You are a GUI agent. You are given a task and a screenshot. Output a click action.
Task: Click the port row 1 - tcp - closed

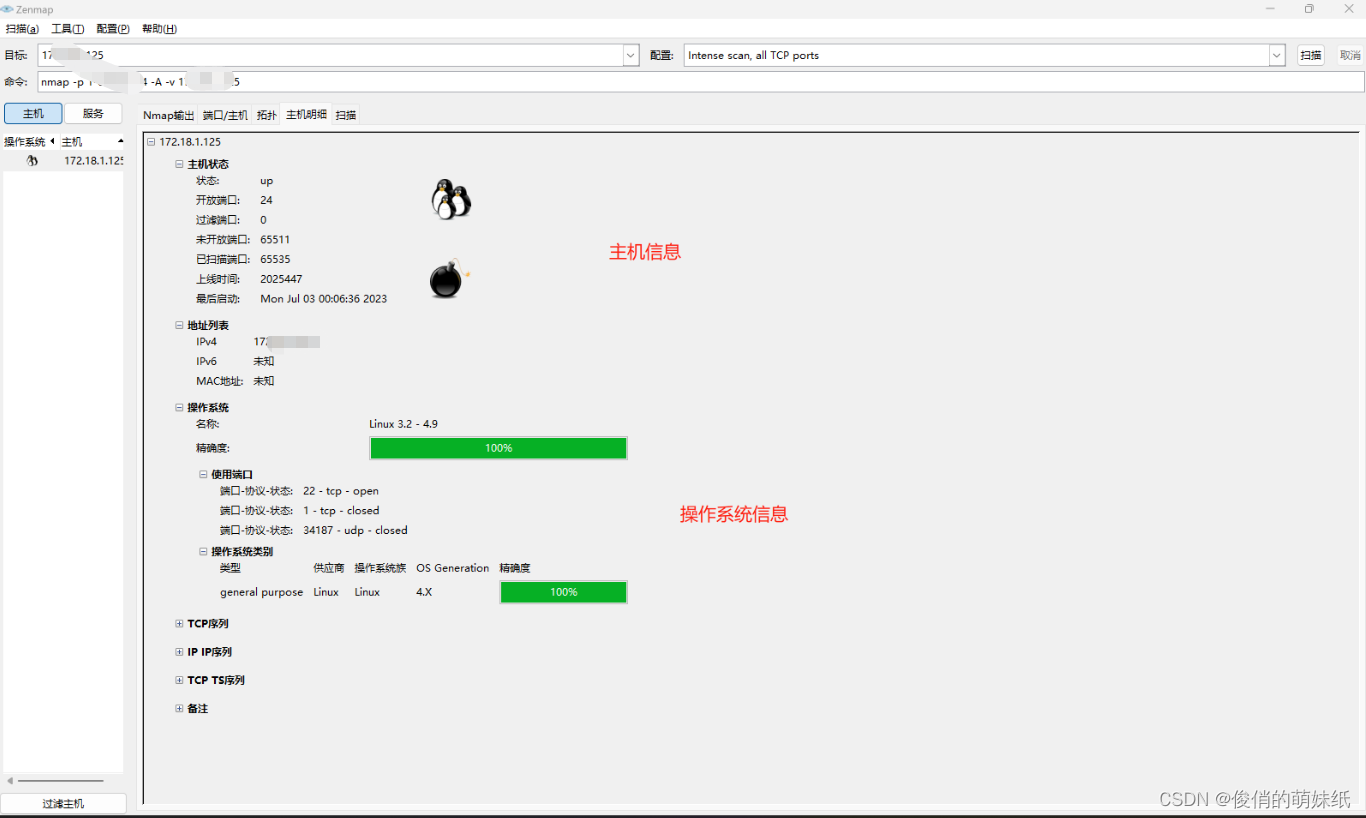[341, 511]
